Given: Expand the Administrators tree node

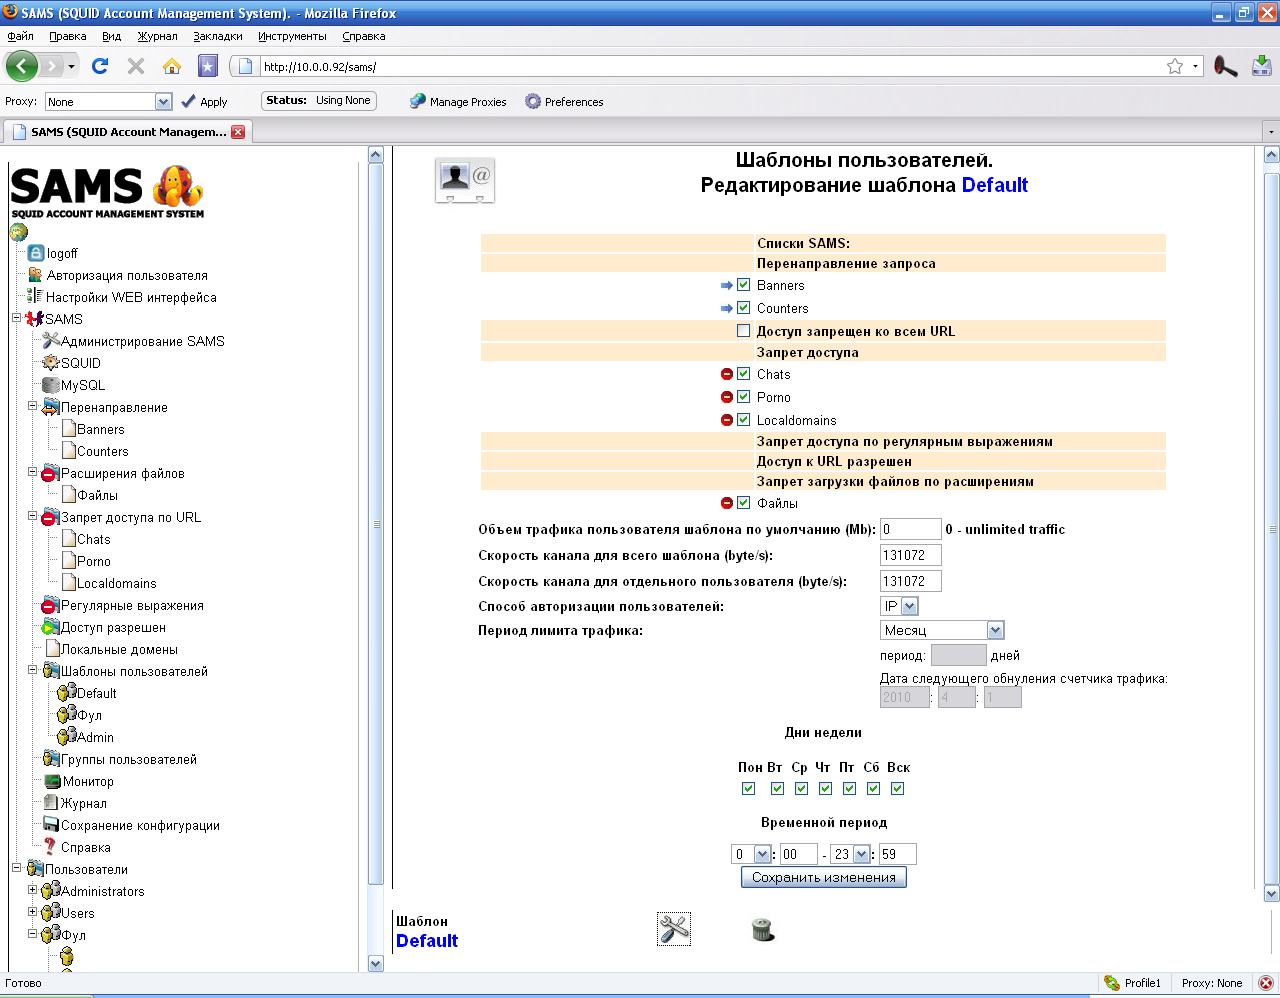Looking at the screenshot, I should (32, 890).
